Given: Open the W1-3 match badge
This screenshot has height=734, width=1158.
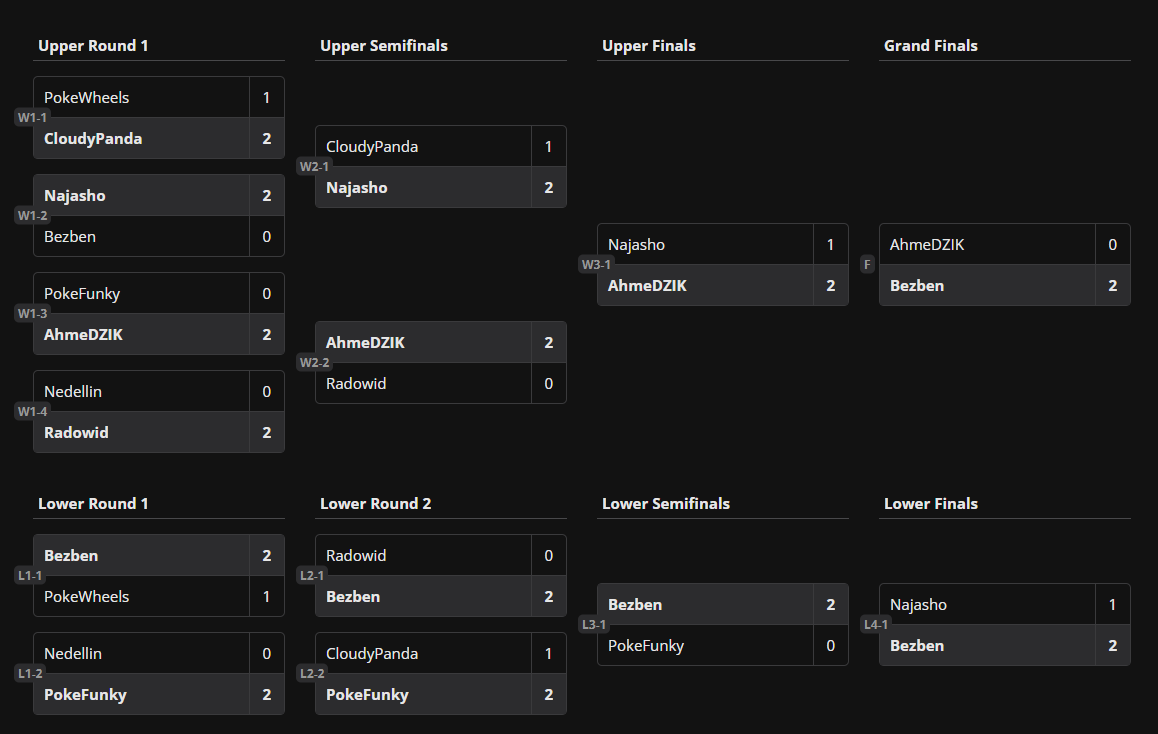Looking at the screenshot, I should (32, 314).
